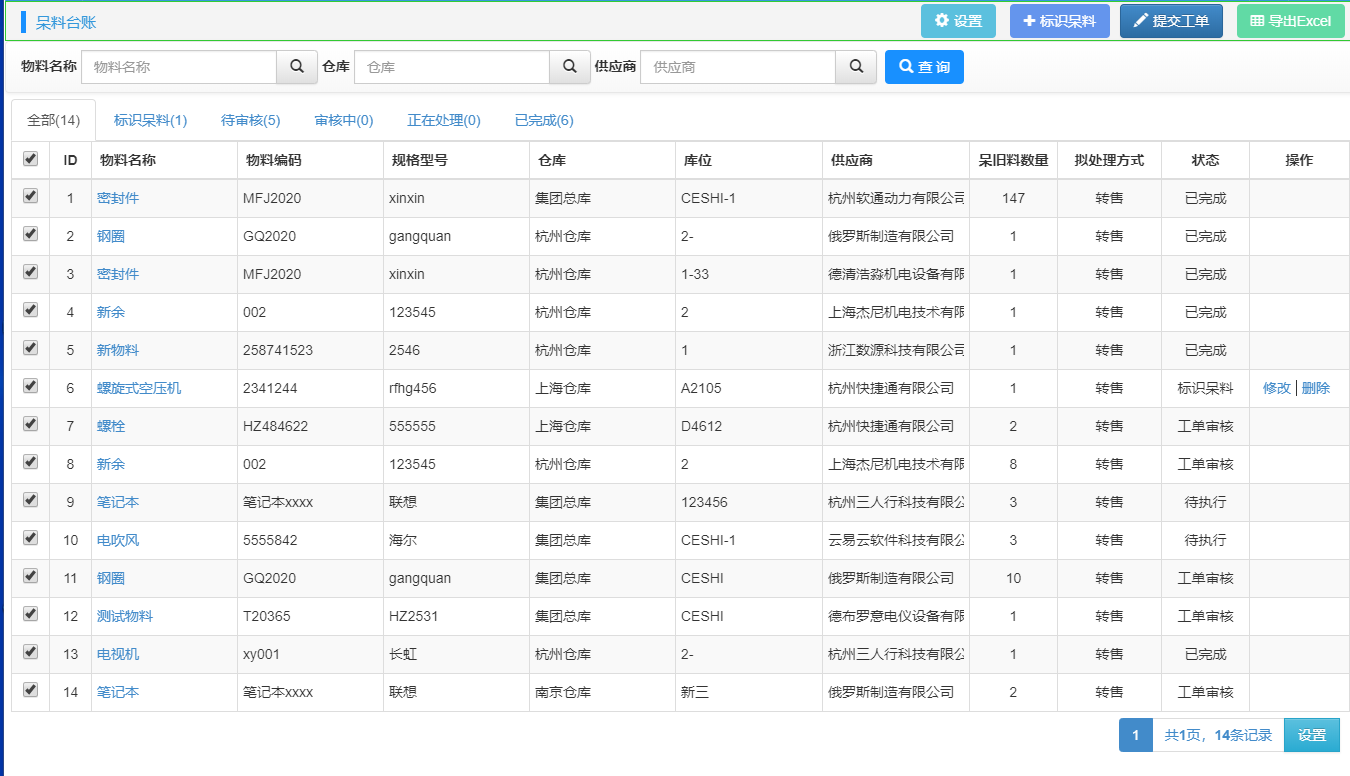Uncheck the checkbox for row ID 13
The width and height of the screenshot is (1350, 776).
click(x=30, y=652)
